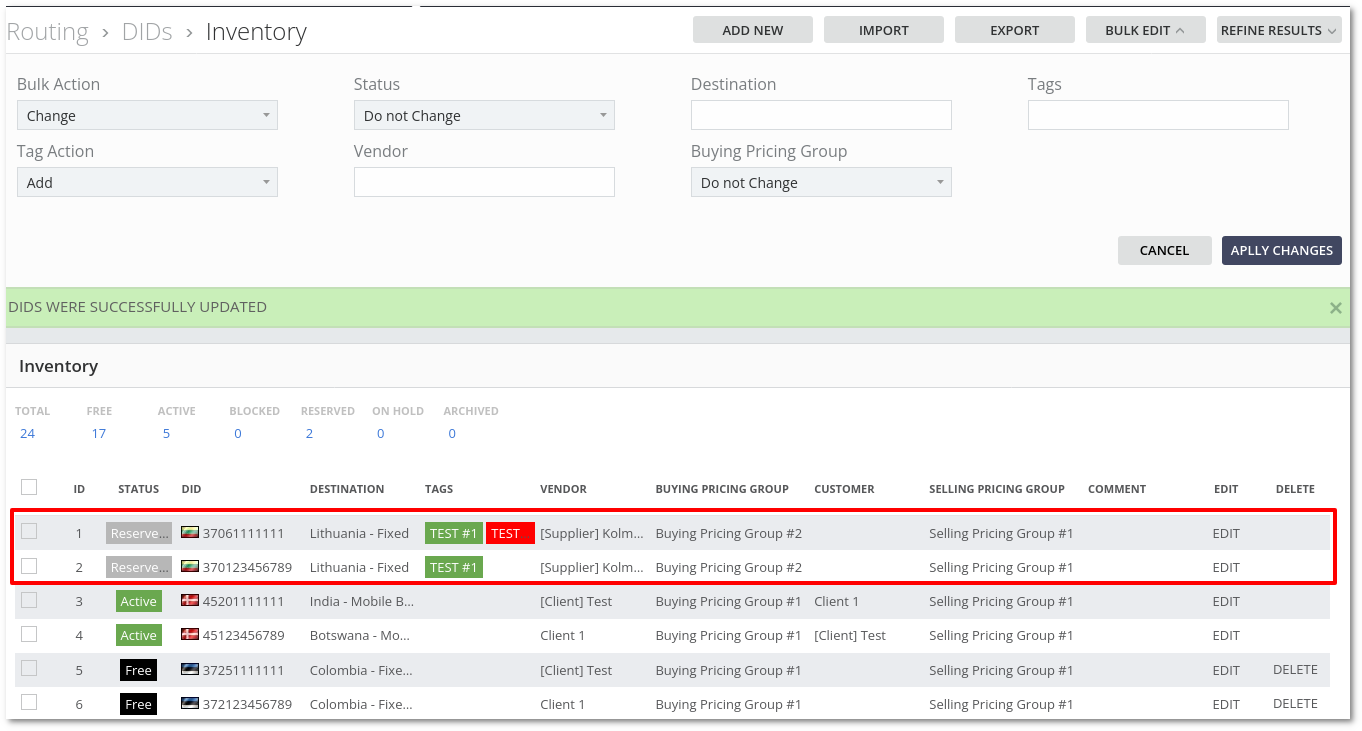Open the Tag Action dropdown
This screenshot has height=731, width=1362.
[147, 183]
